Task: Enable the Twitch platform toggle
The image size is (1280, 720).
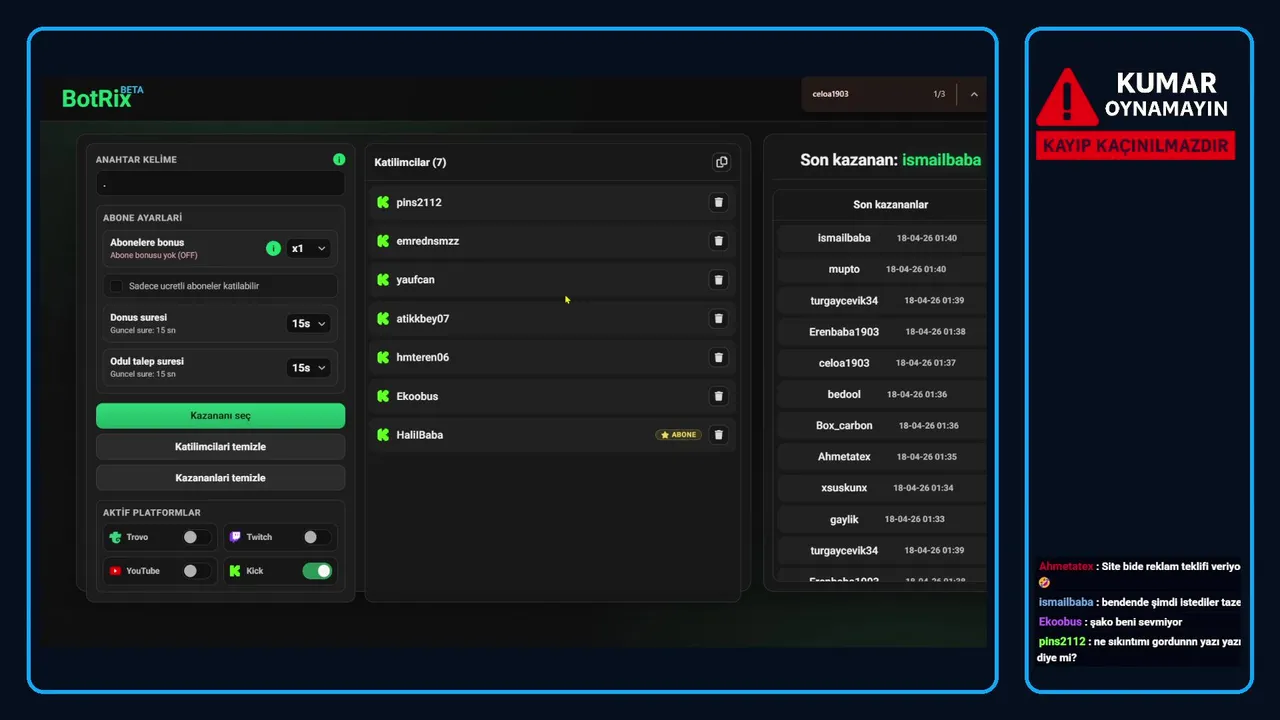Action: click(316, 537)
